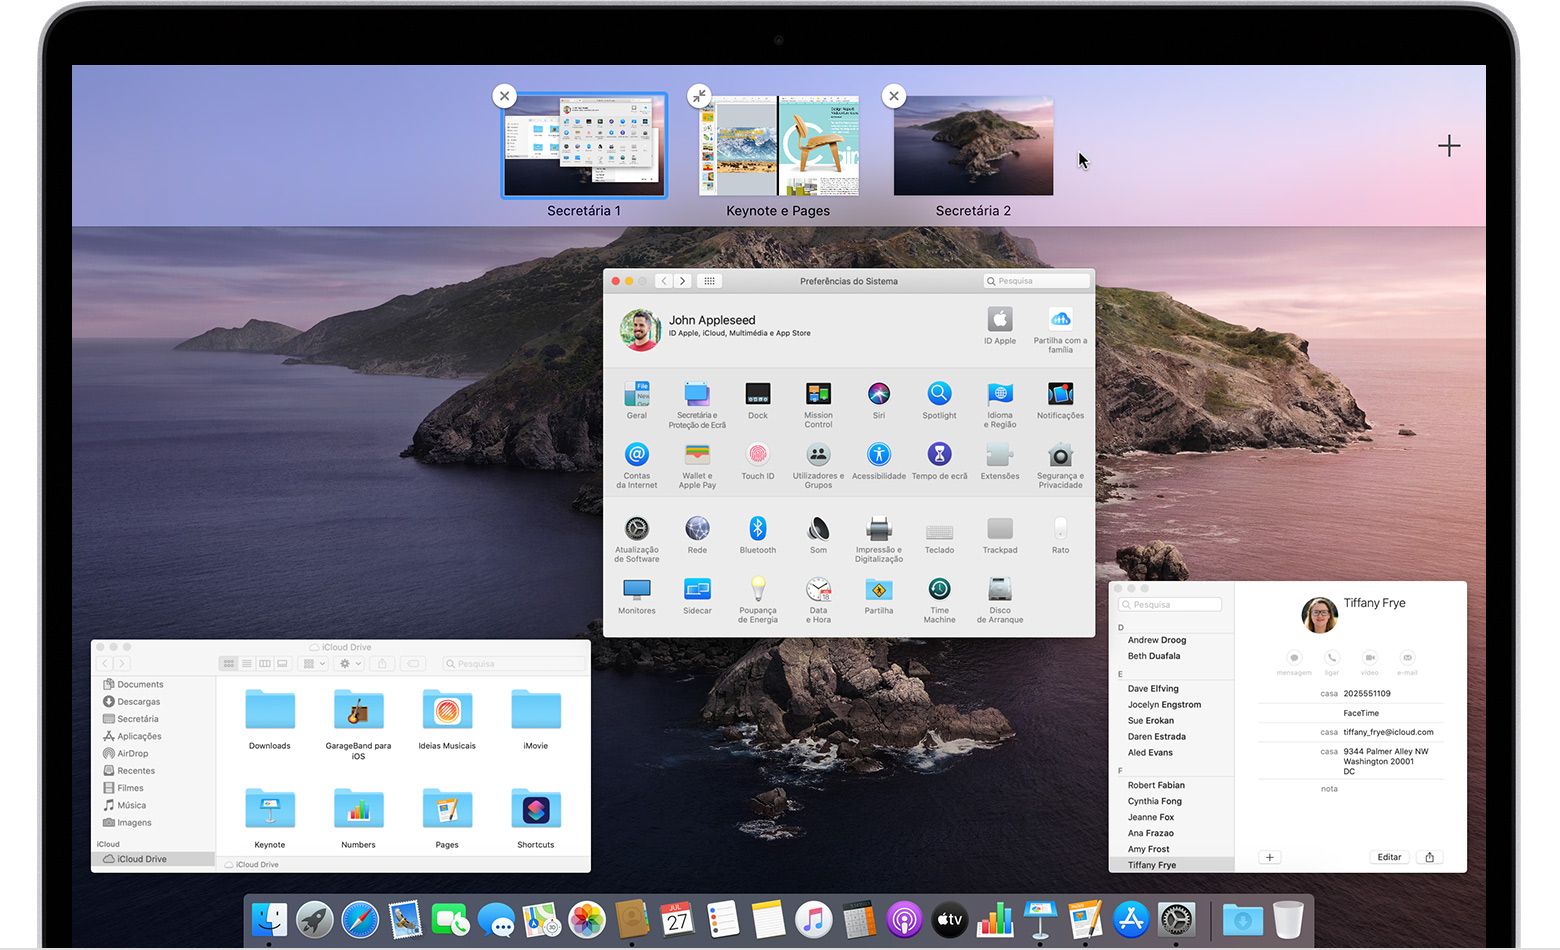Viewport: 1560px width, 950px height.
Task: Open Tempo de ecrã preferences
Action: pos(939,461)
